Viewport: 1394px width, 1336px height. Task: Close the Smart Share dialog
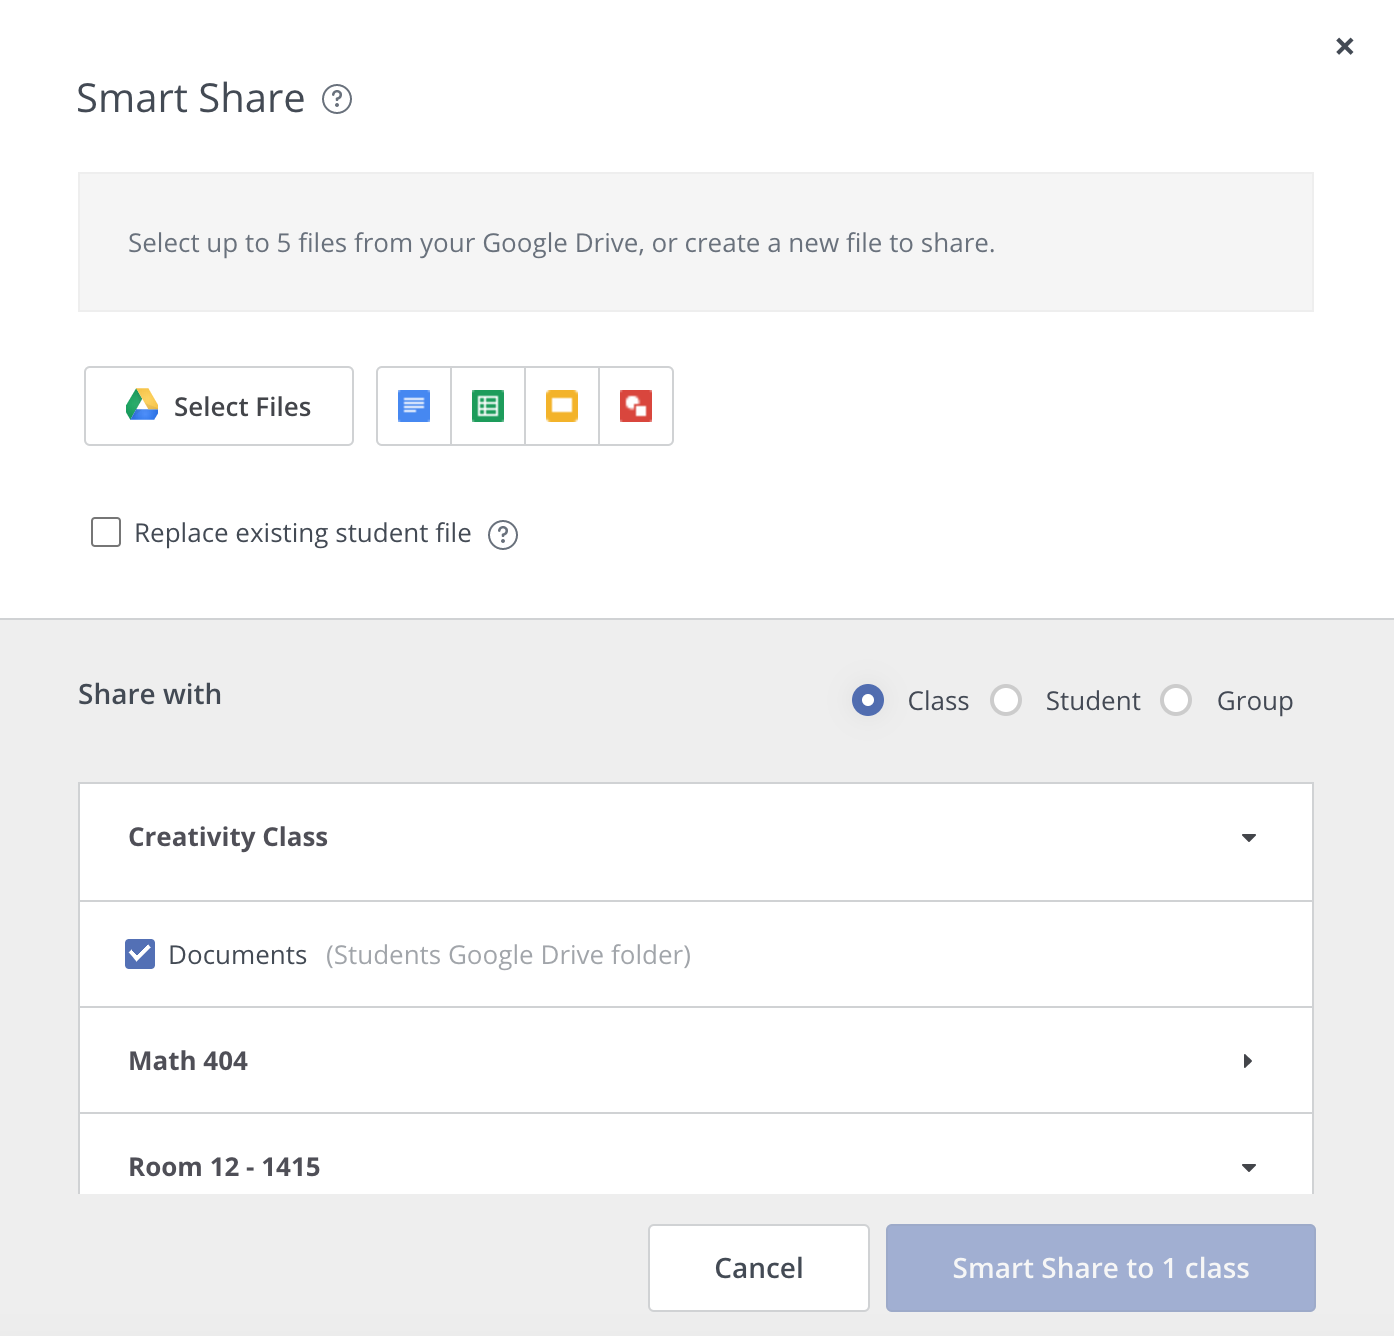coord(1344,46)
